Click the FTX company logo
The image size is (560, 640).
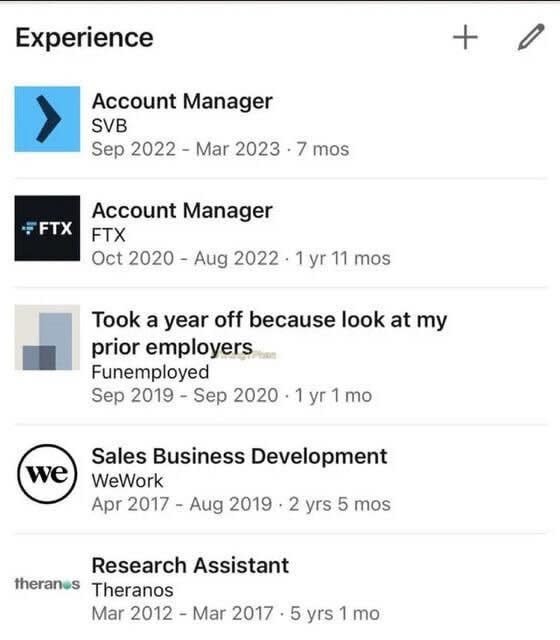[47, 228]
